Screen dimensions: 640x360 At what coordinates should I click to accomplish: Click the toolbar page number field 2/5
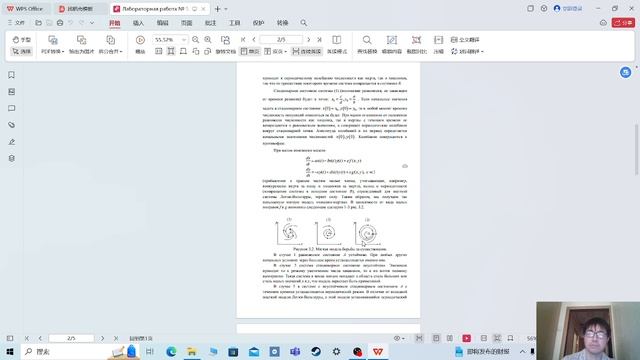click(281, 40)
